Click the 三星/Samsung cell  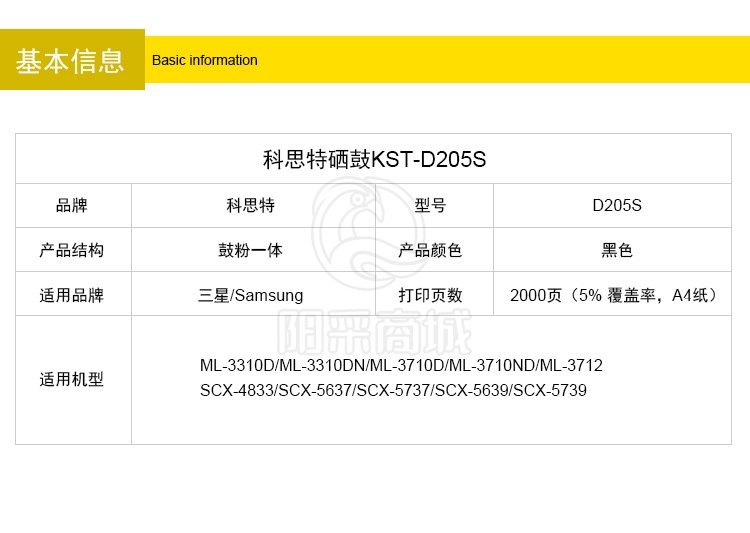coord(251,295)
